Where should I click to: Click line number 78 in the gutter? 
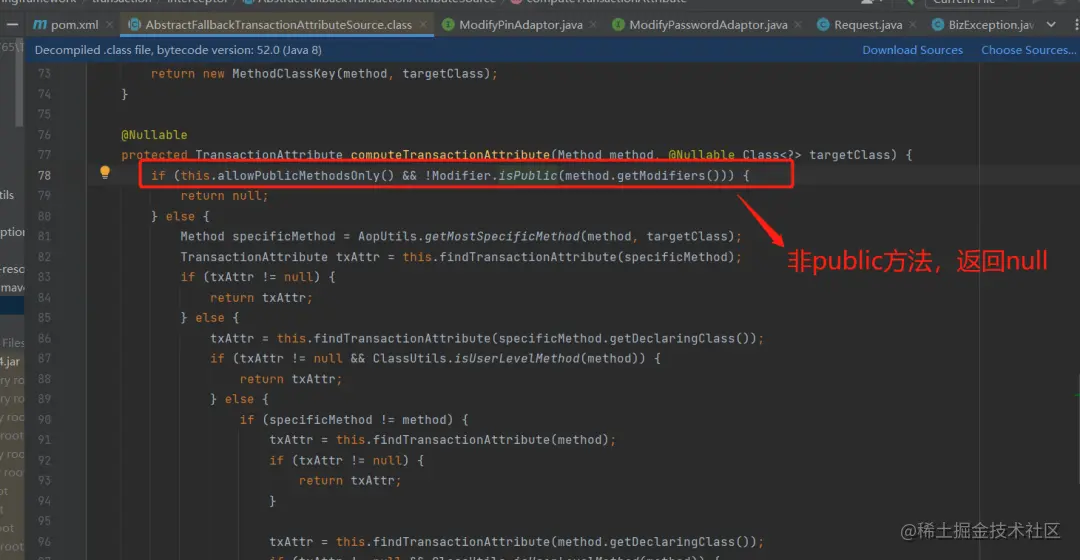pos(44,176)
